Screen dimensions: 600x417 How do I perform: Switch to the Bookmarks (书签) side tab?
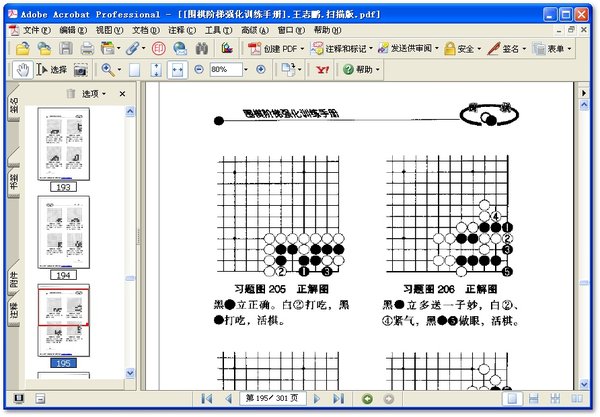click(x=14, y=181)
